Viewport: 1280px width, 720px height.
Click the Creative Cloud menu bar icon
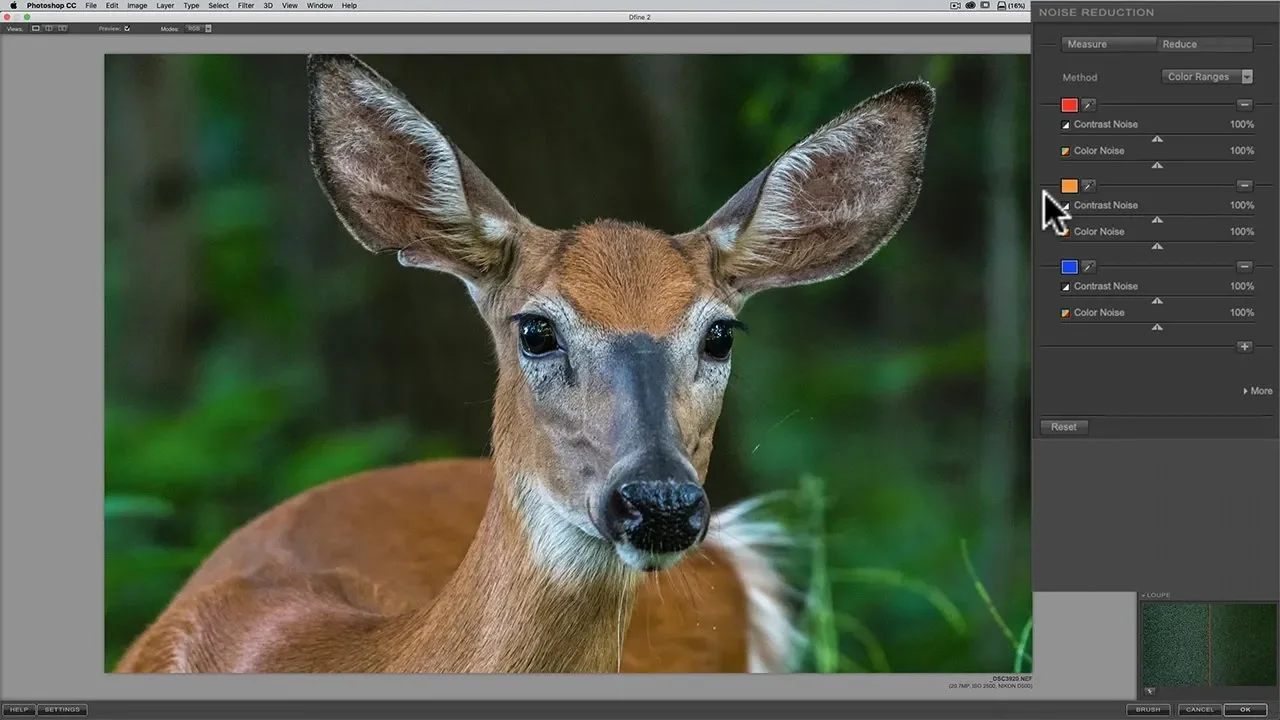click(x=971, y=6)
